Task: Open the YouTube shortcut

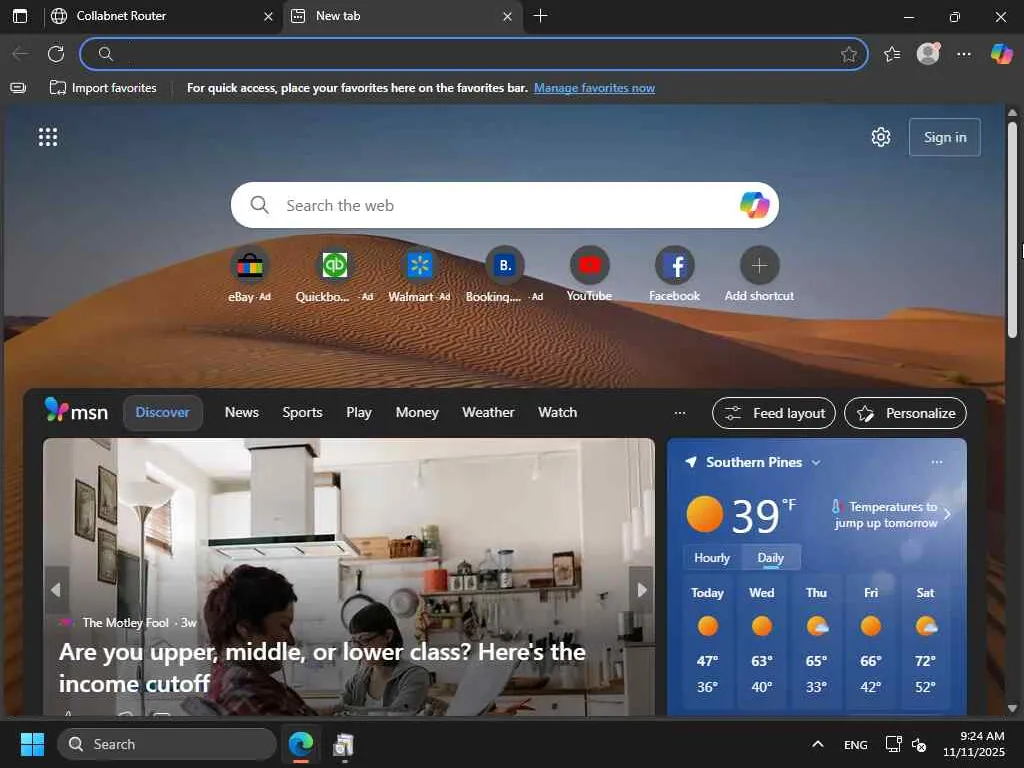Action: [589, 266]
